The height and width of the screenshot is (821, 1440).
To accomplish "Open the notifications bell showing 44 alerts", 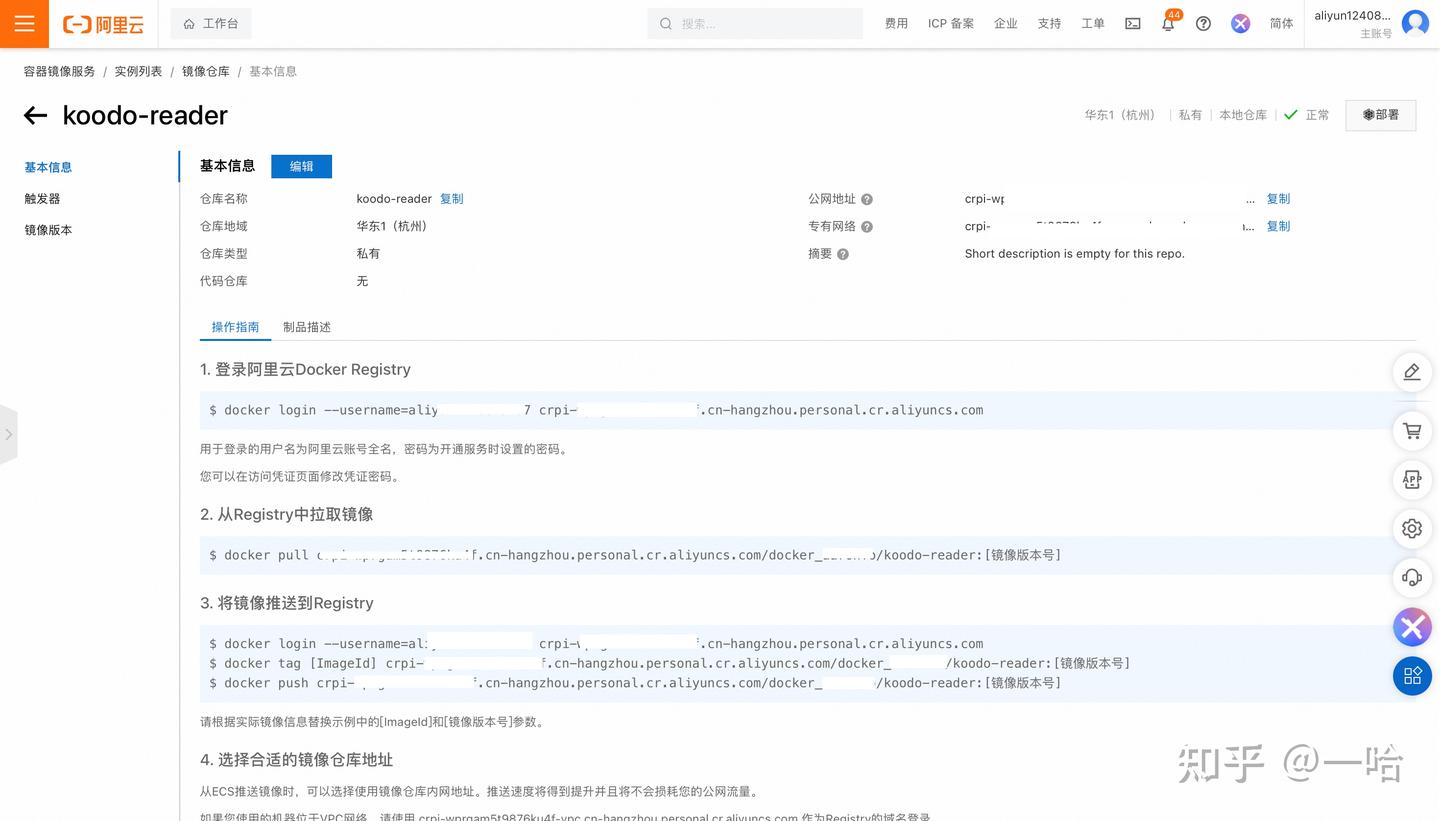I will tap(1167, 23).
